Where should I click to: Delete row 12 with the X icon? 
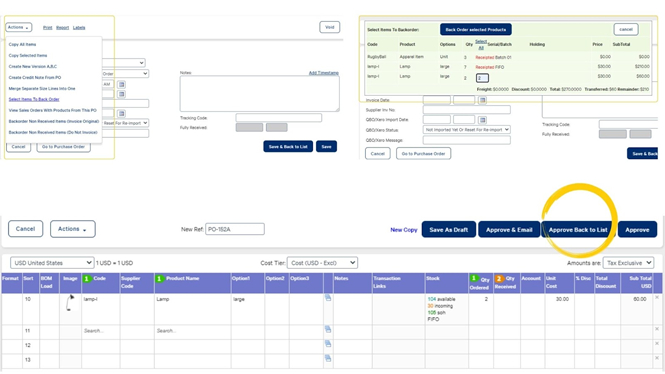click(x=657, y=343)
